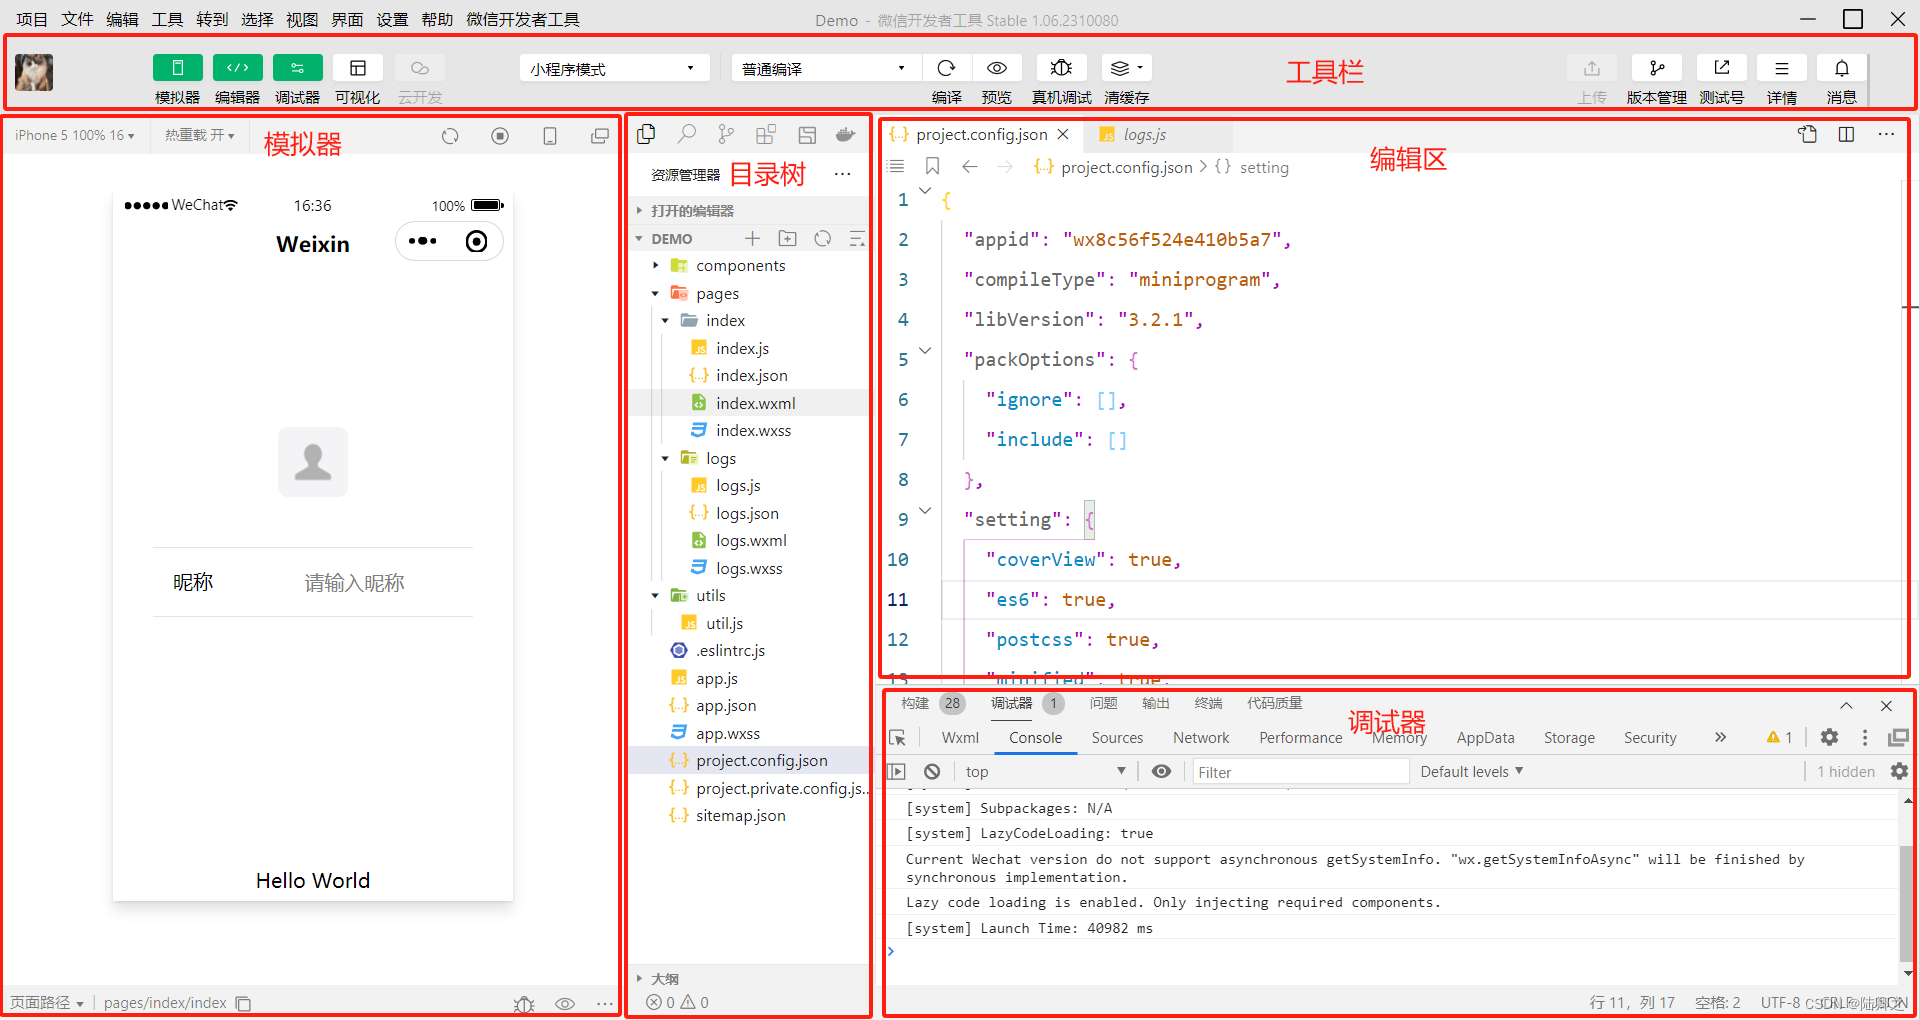Detach the simulator window icon
1920x1020 pixels.
600,136
